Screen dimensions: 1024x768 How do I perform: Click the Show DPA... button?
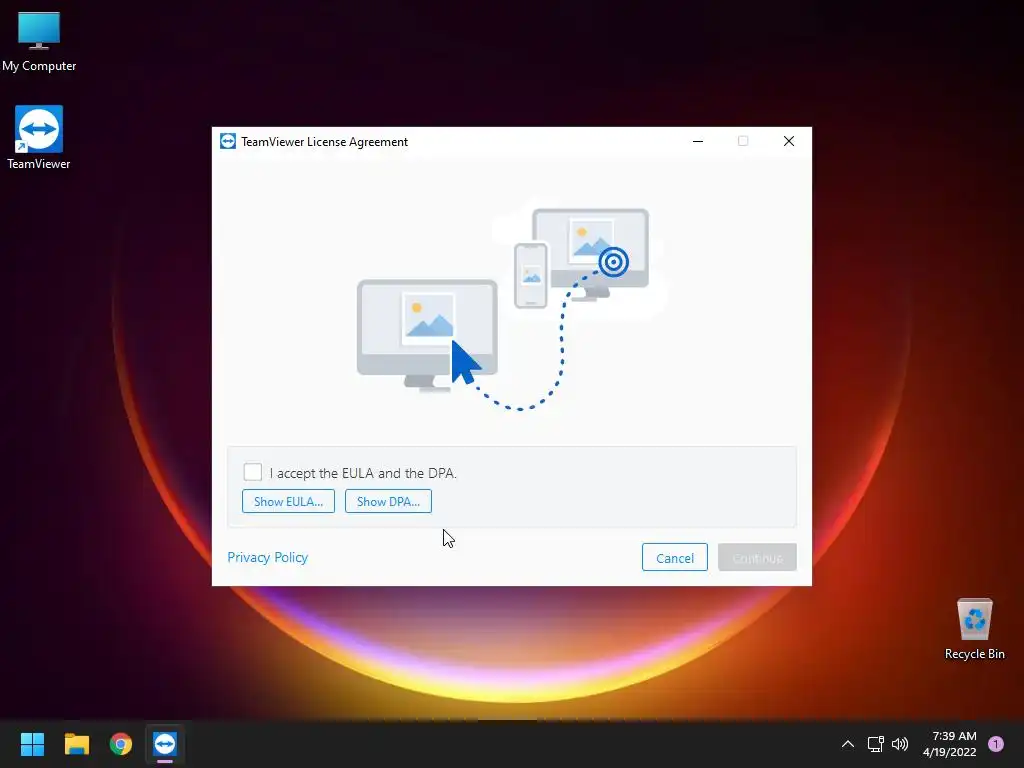click(388, 501)
